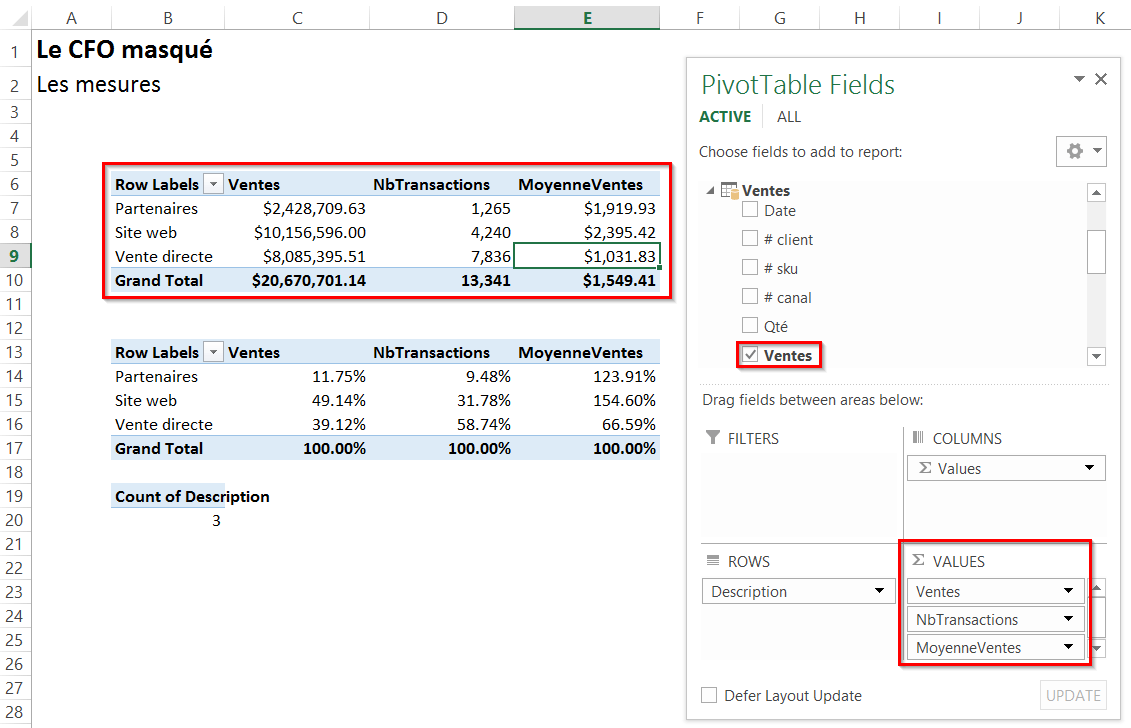This screenshot has width=1131, height=728.
Task: Open the PivotTable Fields gear tools menu
Action: tap(1081, 151)
